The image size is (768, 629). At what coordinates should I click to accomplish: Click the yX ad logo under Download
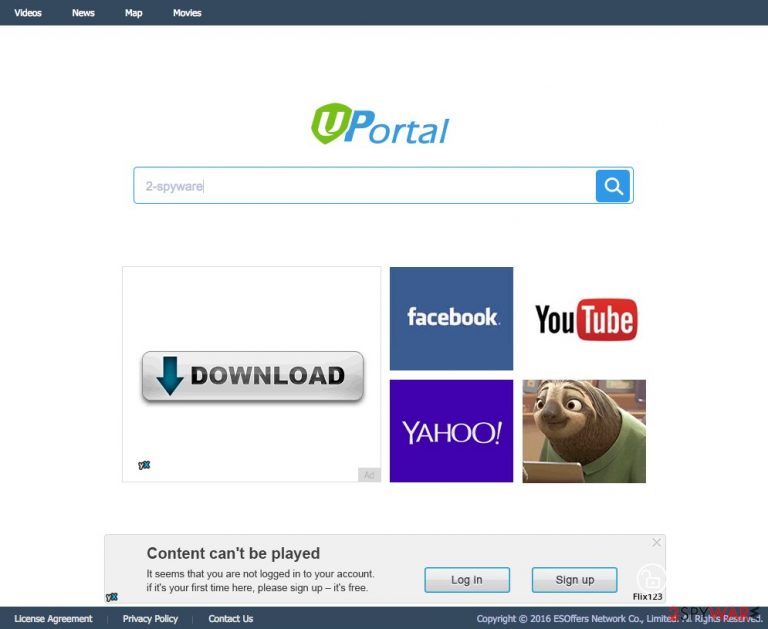tap(144, 465)
